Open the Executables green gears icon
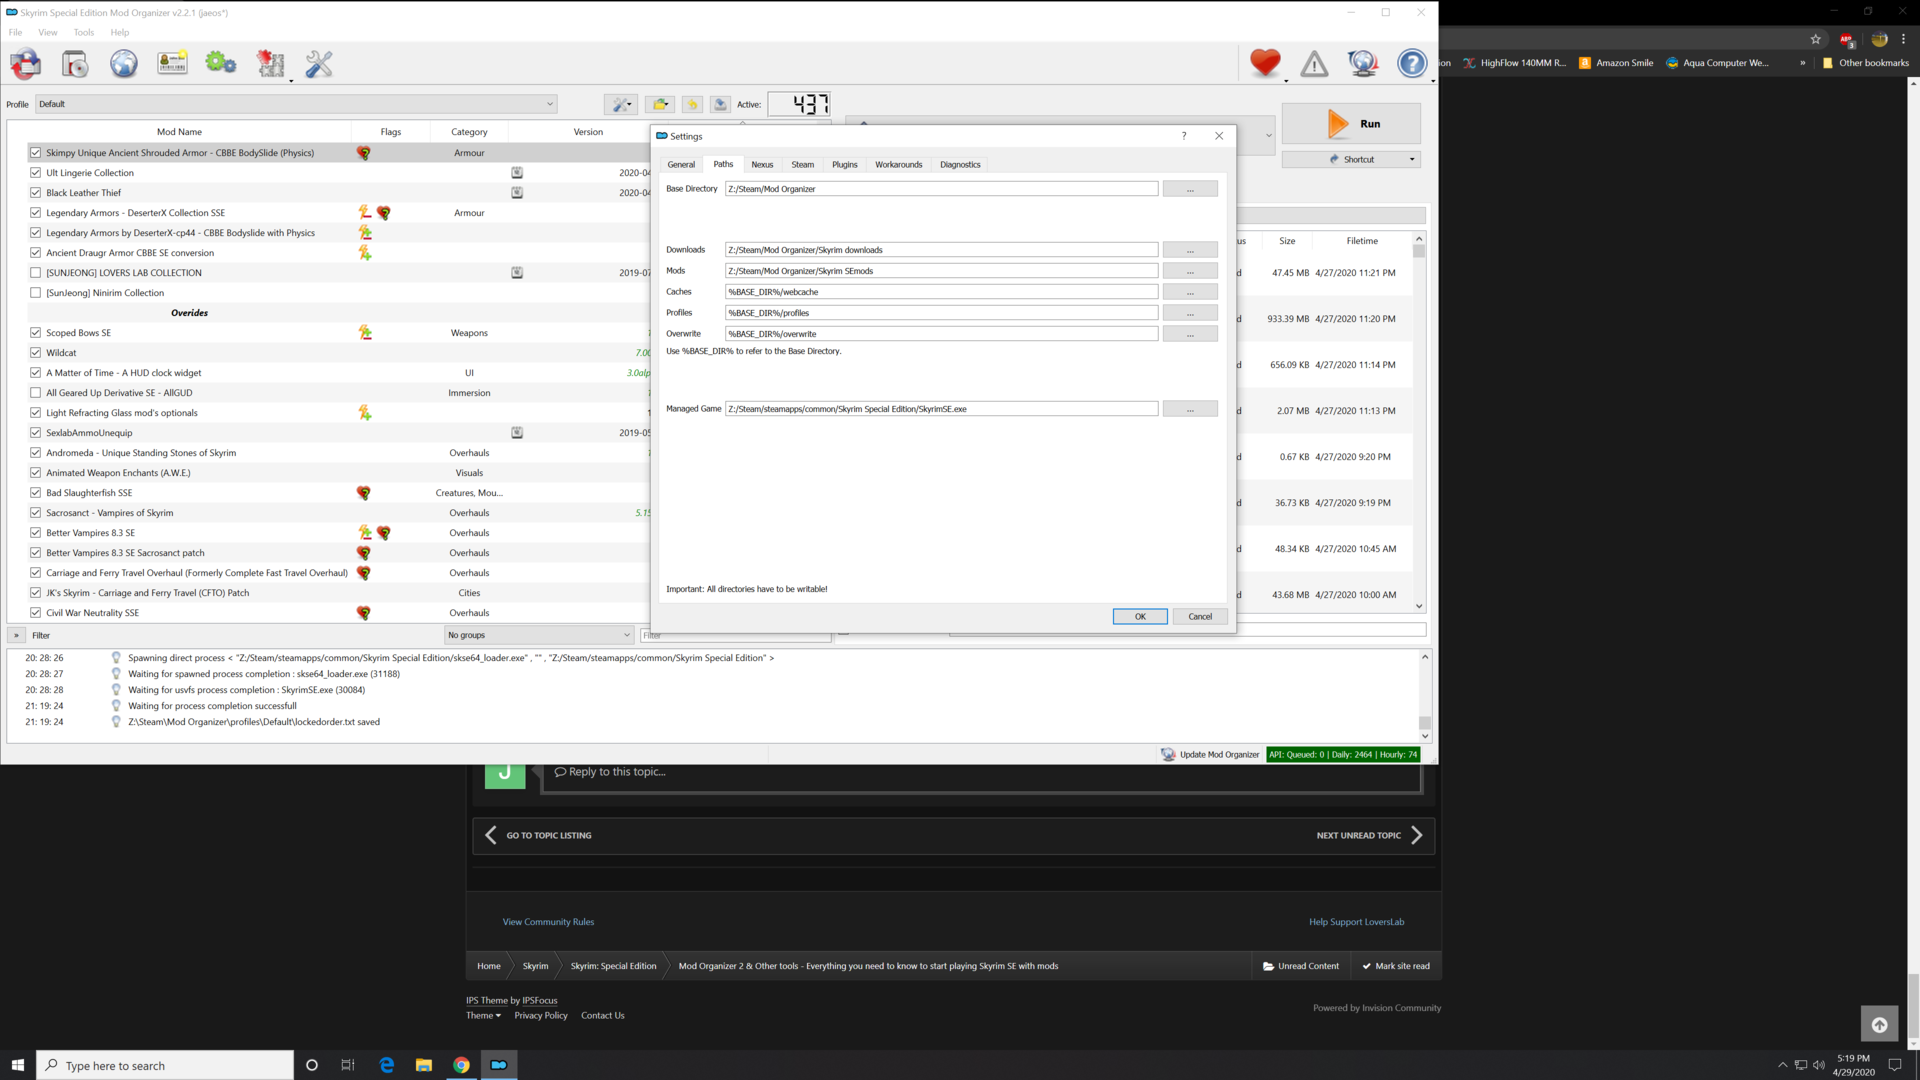1920x1080 pixels. click(x=221, y=64)
